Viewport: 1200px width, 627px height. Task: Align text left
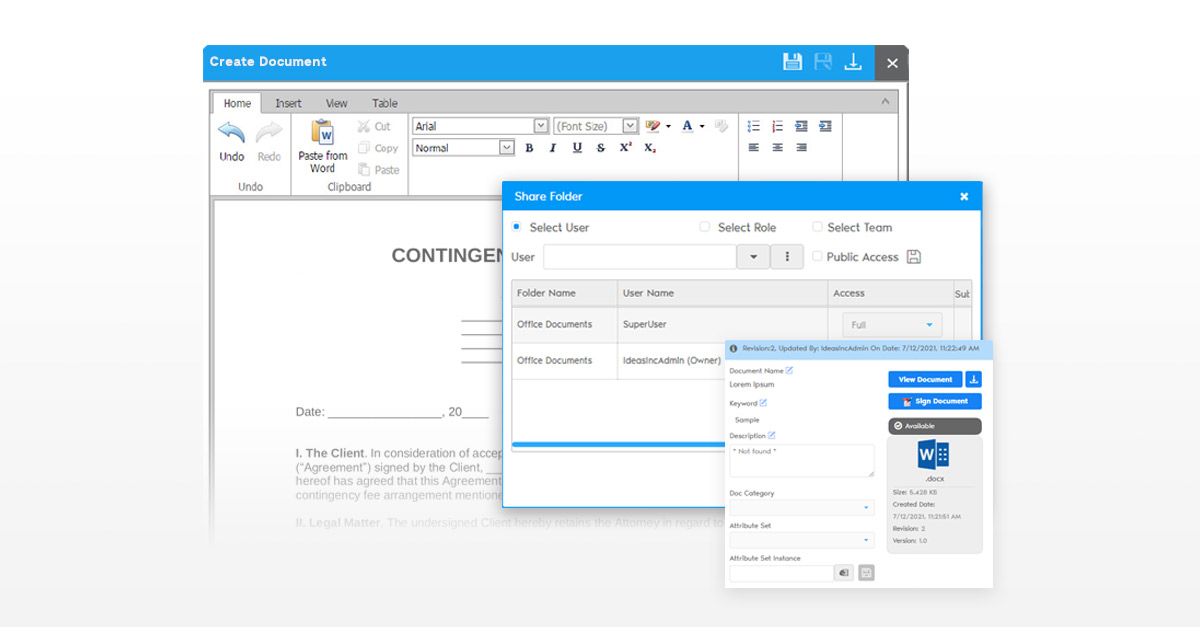pos(754,148)
